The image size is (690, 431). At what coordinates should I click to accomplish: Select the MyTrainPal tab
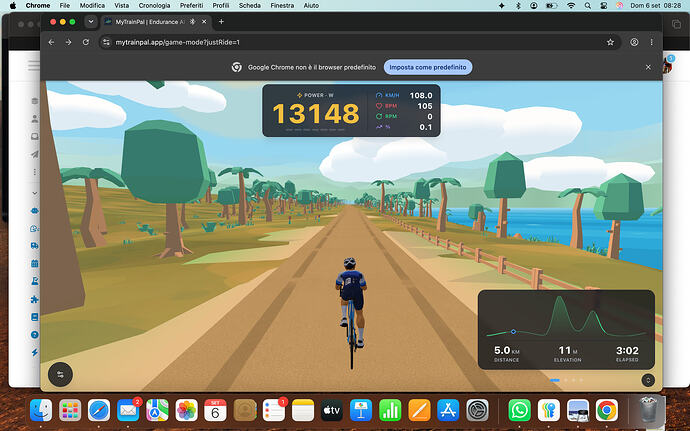click(156, 22)
